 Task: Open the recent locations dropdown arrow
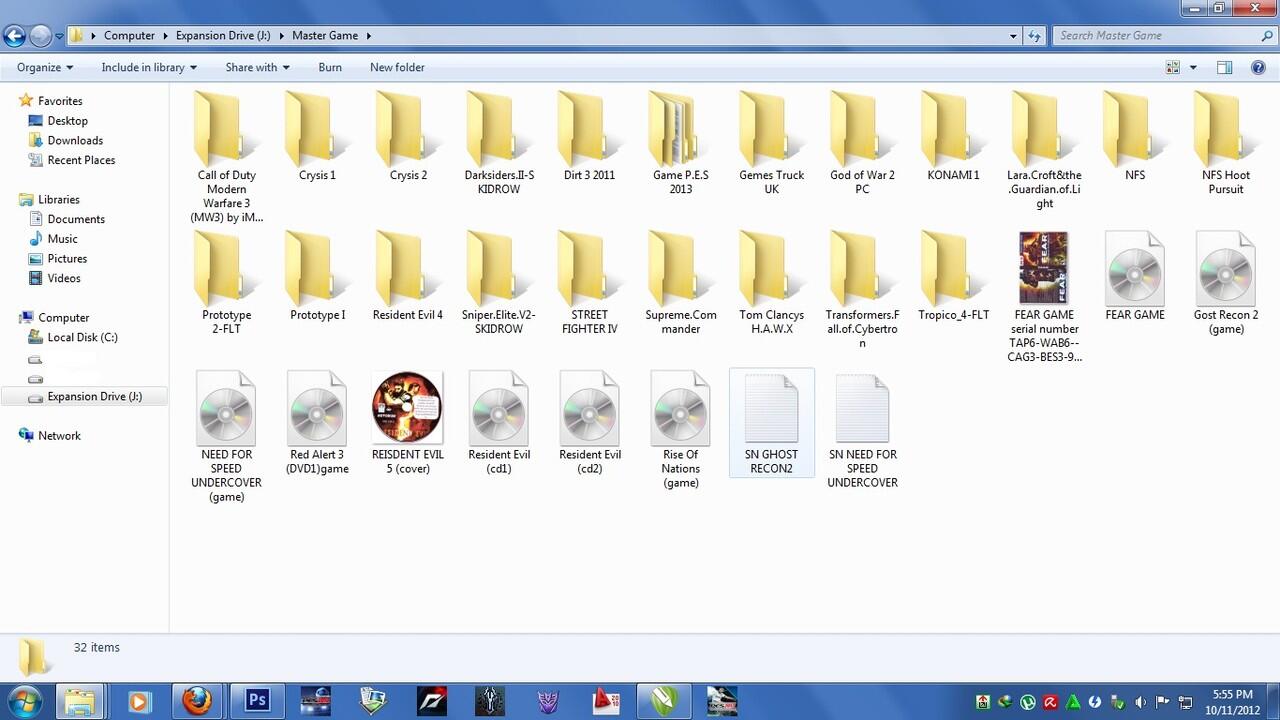[x=59, y=36]
